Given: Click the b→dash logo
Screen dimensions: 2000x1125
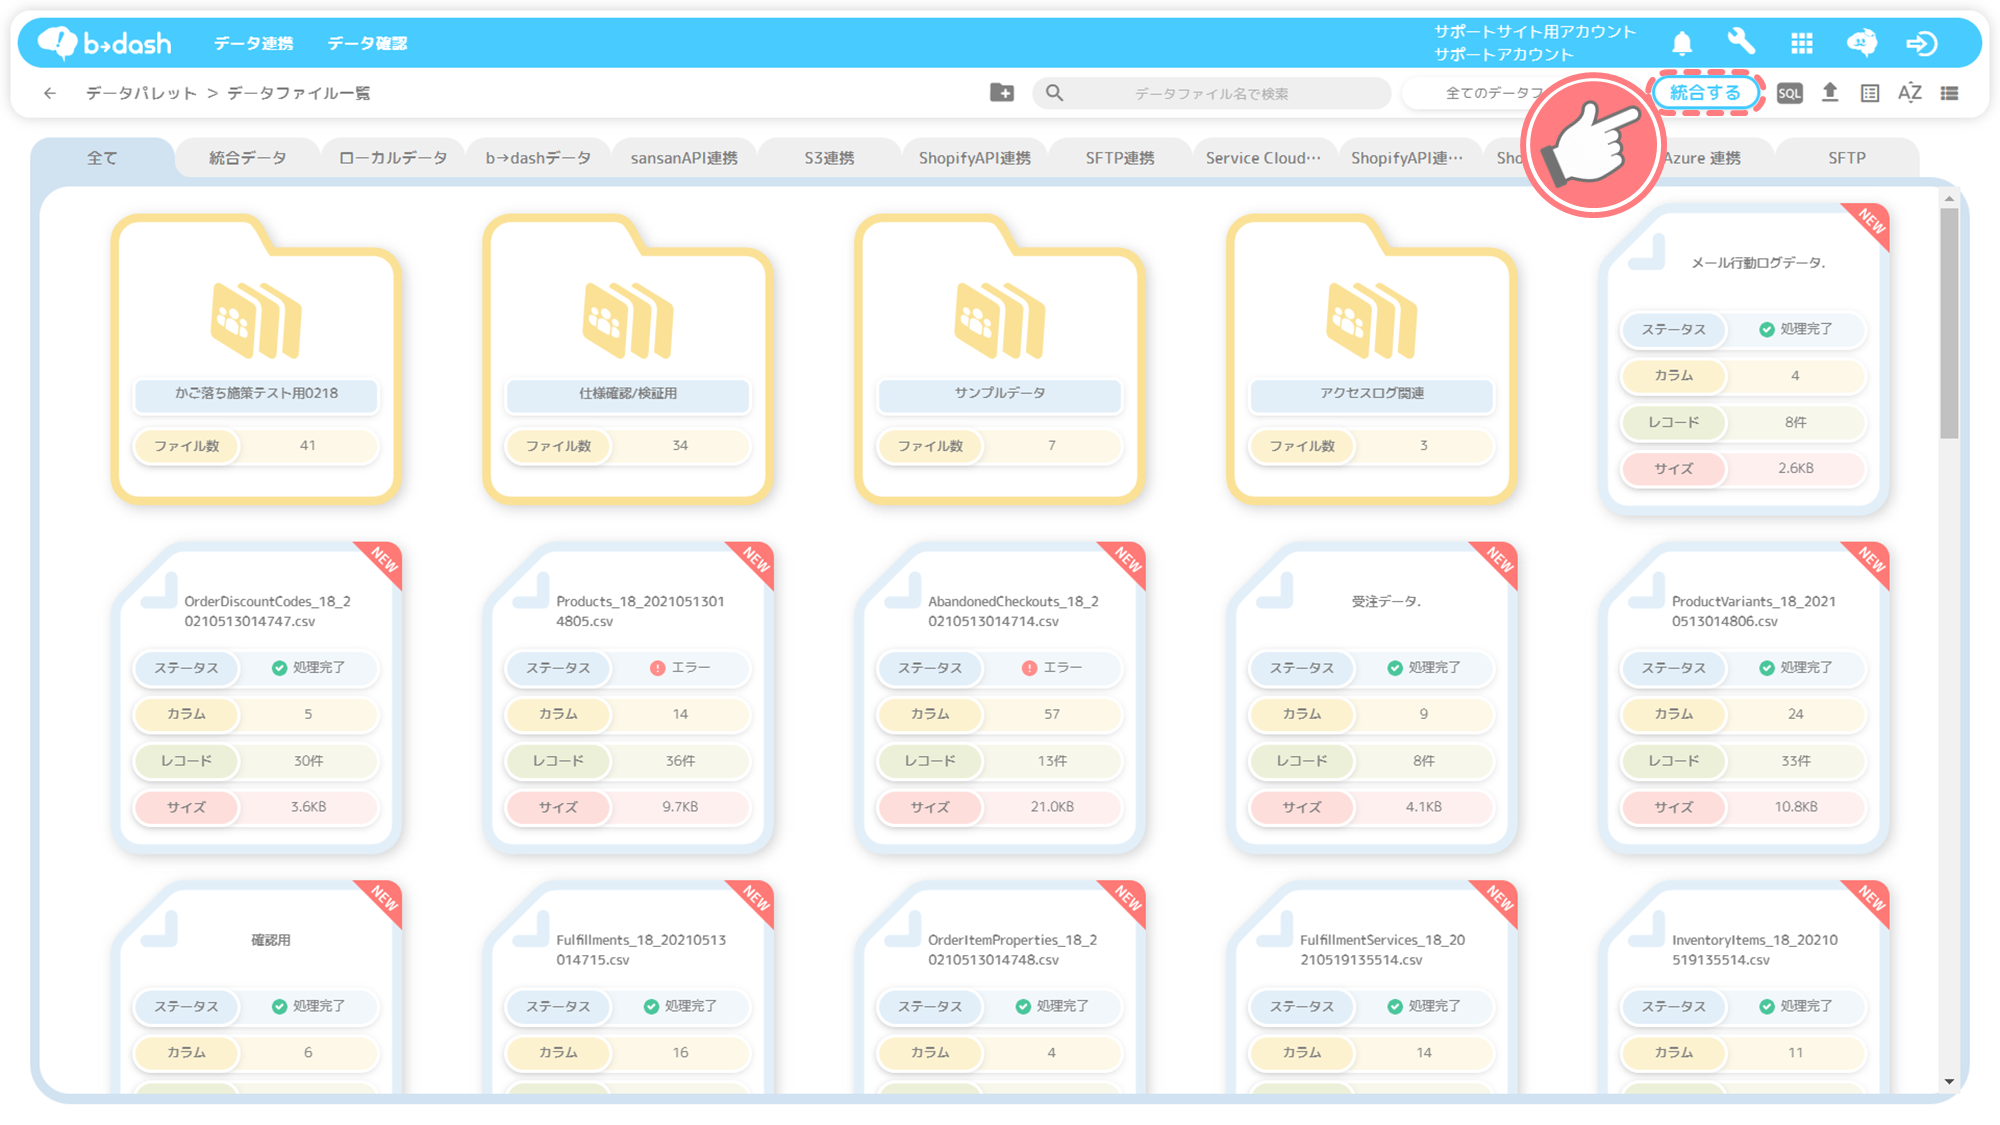Looking at the screenshot, I should tap(104, 43).
